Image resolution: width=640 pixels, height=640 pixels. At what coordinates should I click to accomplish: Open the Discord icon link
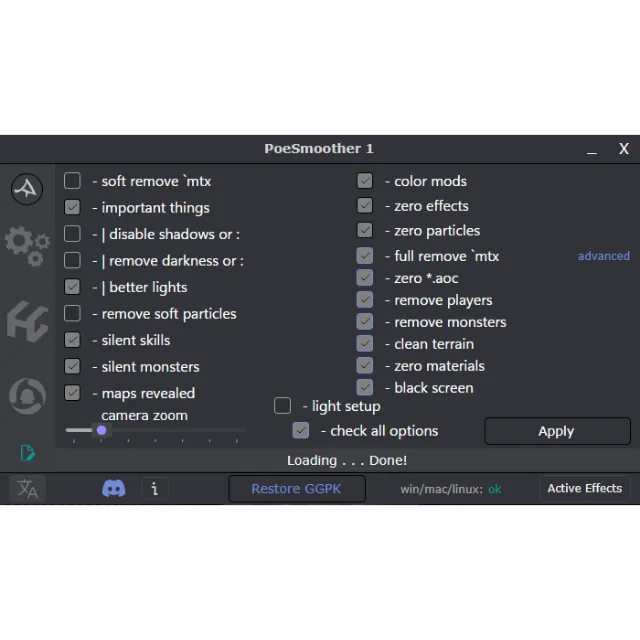(114, 489)
